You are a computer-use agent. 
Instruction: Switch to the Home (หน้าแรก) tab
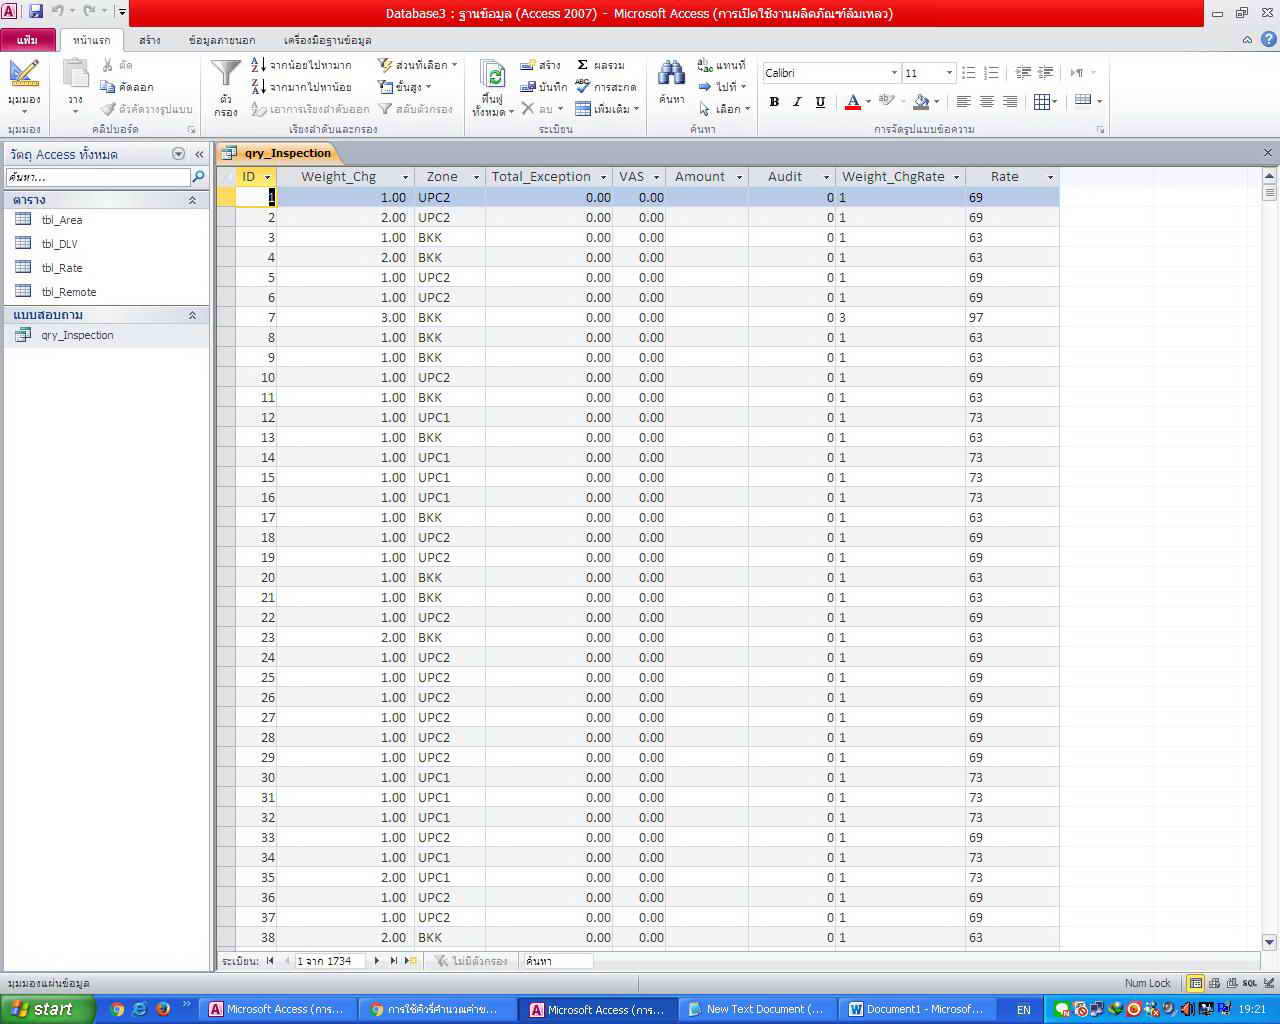92,40
